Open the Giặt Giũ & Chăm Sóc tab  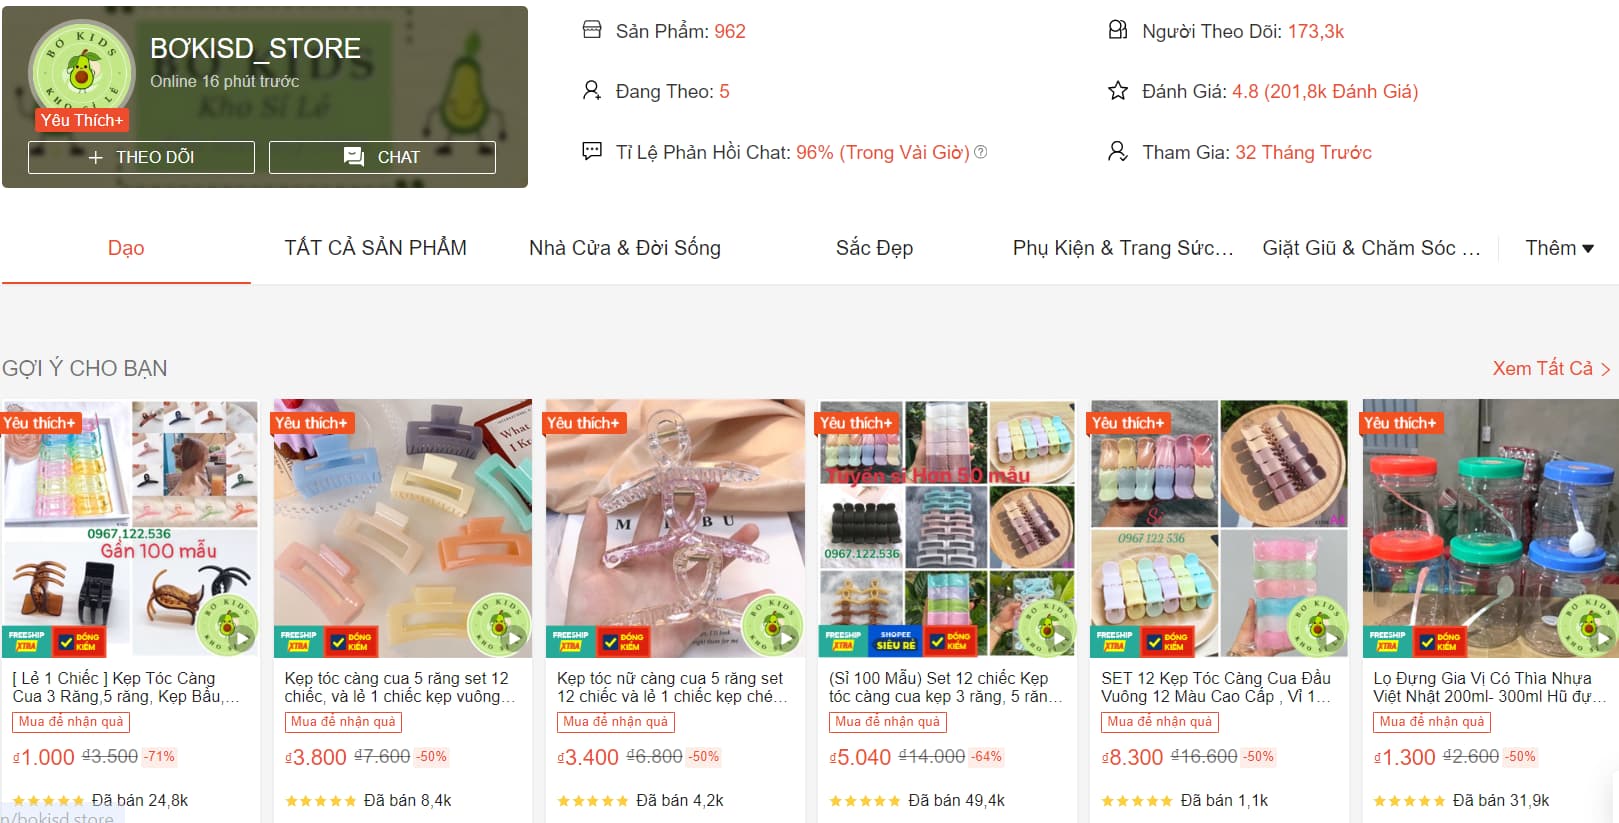1371,248
